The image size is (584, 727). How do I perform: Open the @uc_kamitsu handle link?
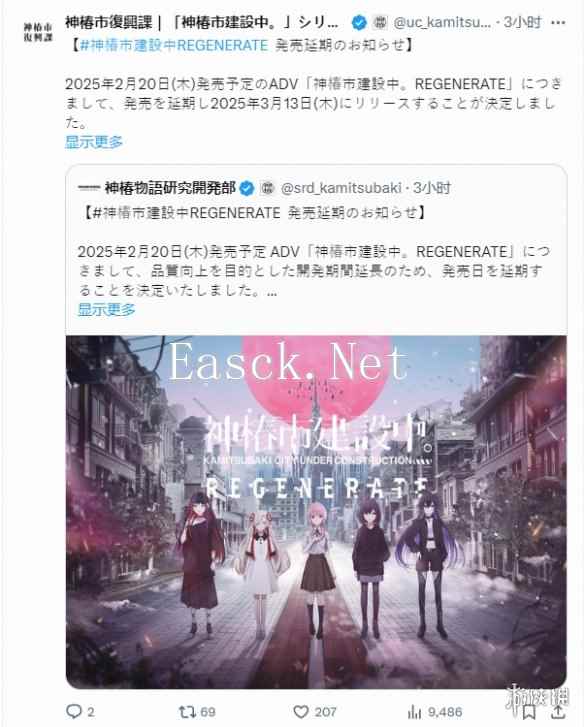tap(442, 22)
